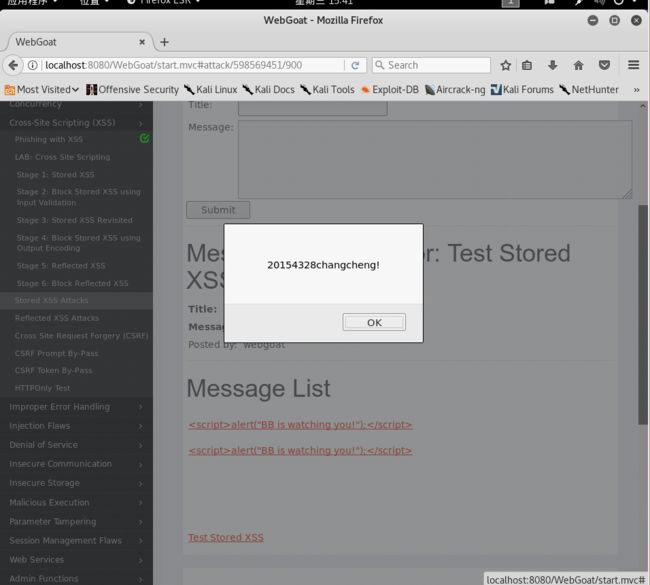Open Kali Forums bookmark

tap(522, 90)
